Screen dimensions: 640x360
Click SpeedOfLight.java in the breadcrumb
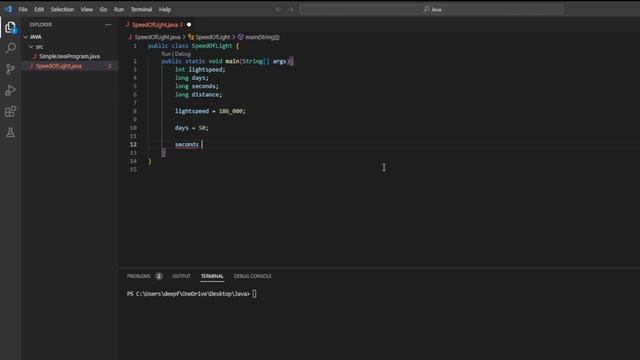point(157,37)
